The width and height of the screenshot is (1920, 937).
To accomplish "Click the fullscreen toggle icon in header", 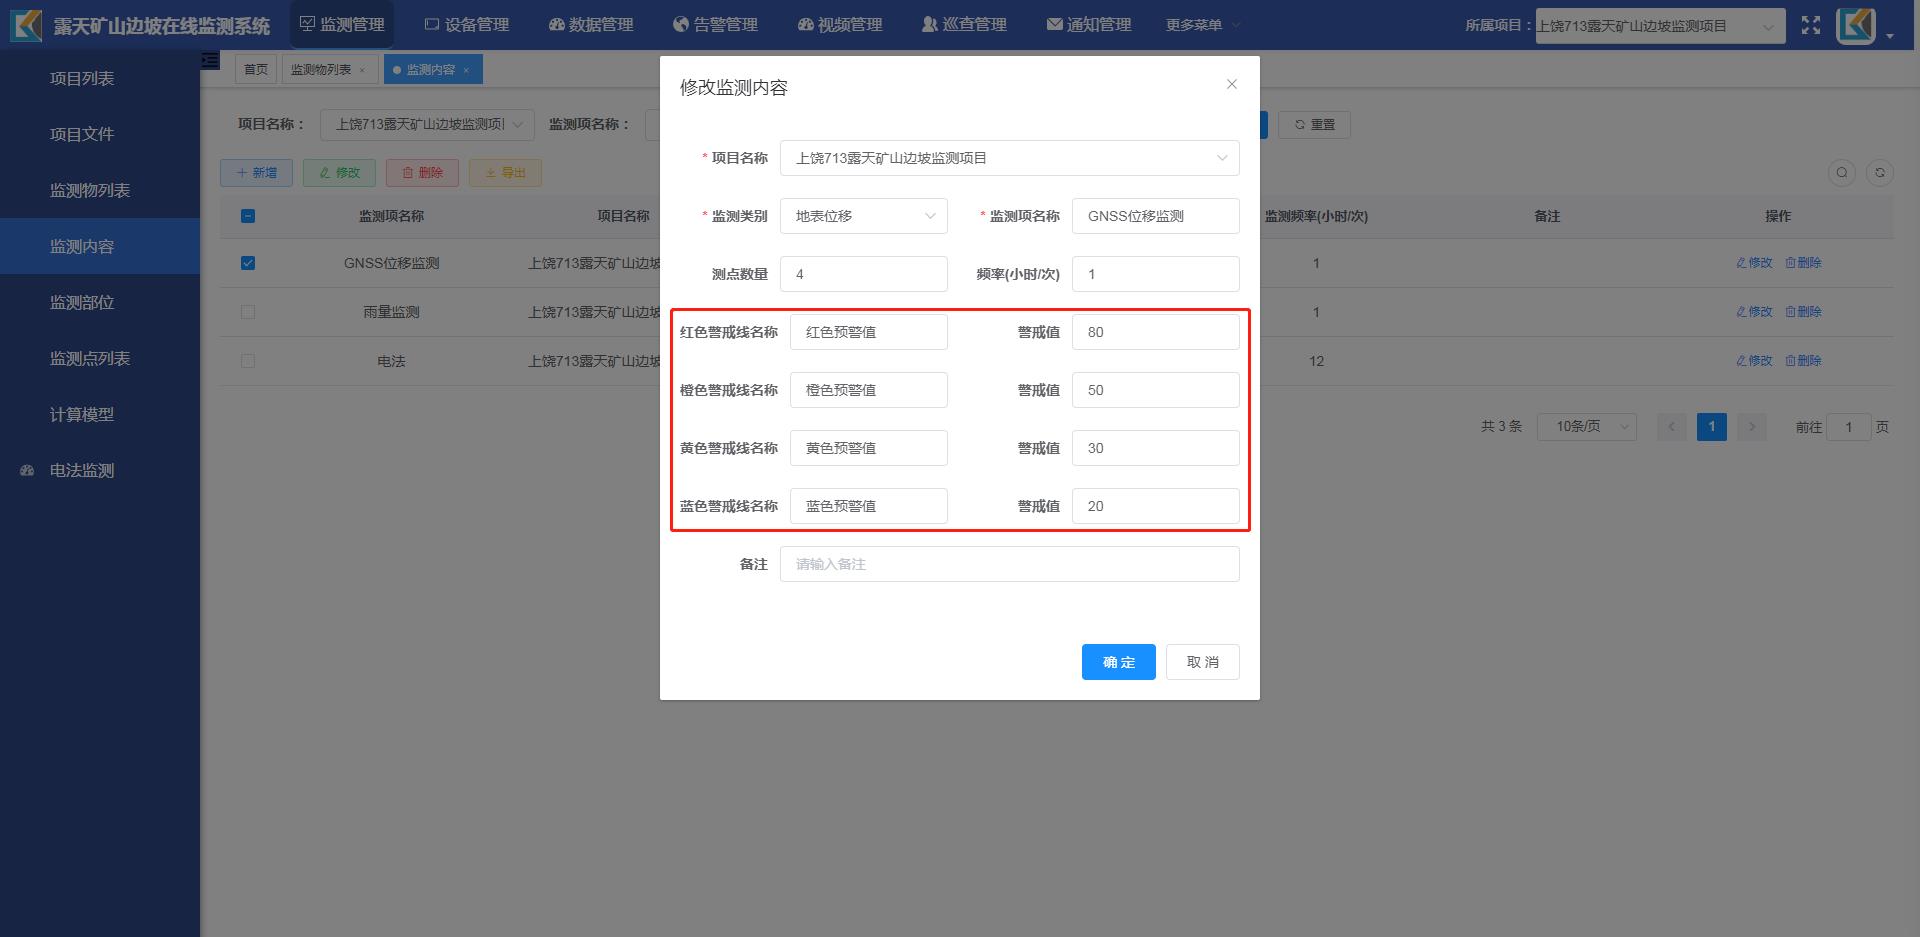I will pos(1810,26).
